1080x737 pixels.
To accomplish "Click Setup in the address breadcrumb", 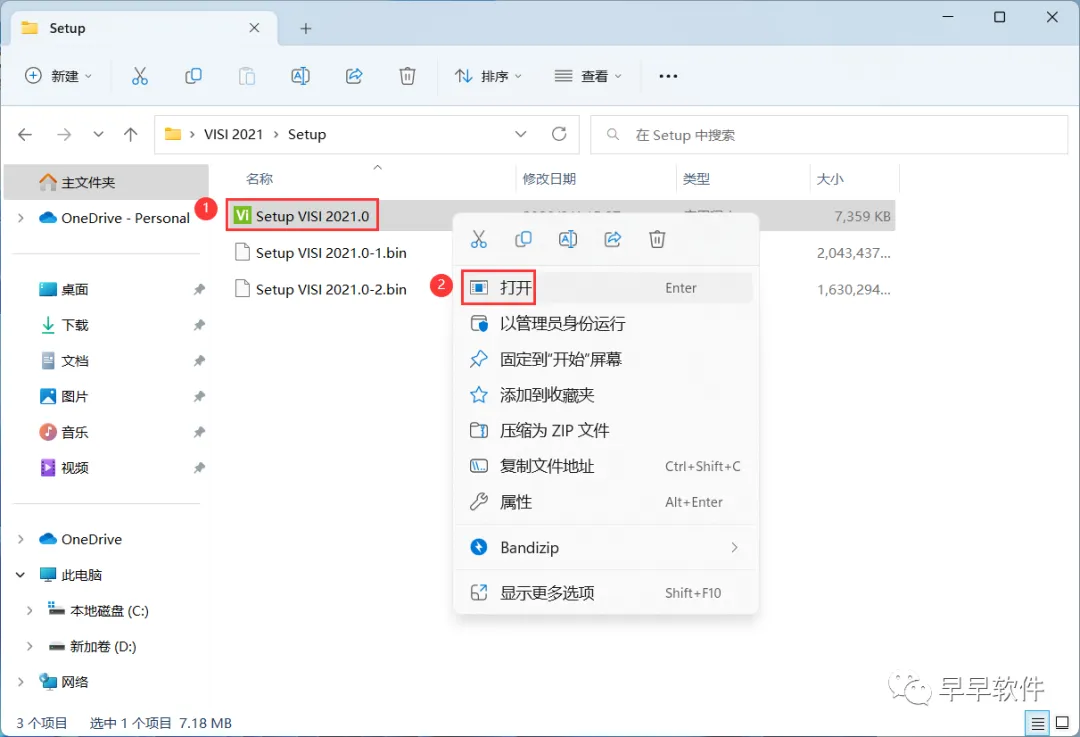I will 307,134.
